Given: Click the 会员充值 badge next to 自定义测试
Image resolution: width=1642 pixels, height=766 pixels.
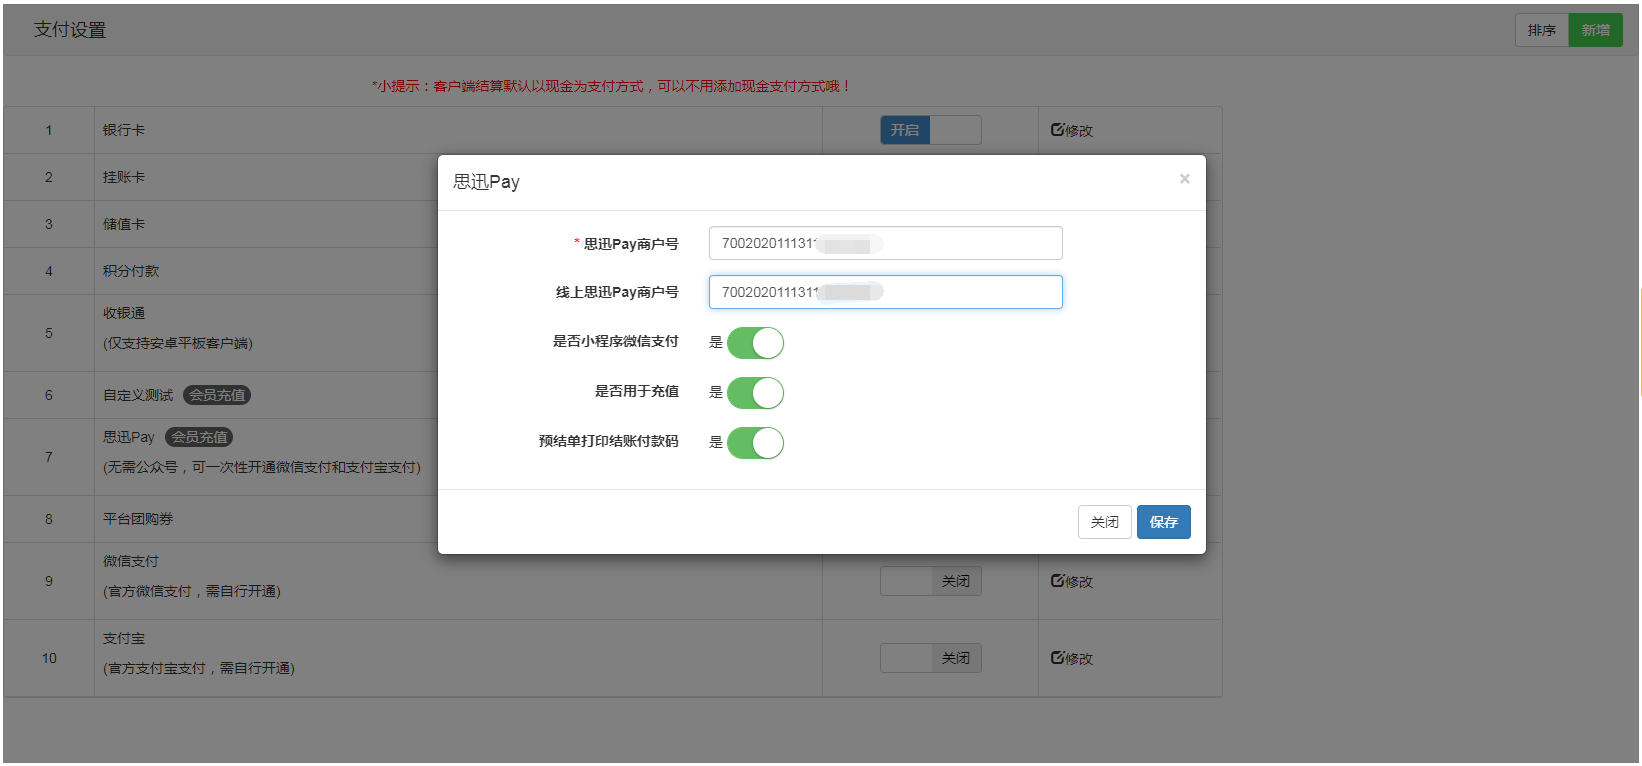Looking at the screenshot, I should point(217,395).
